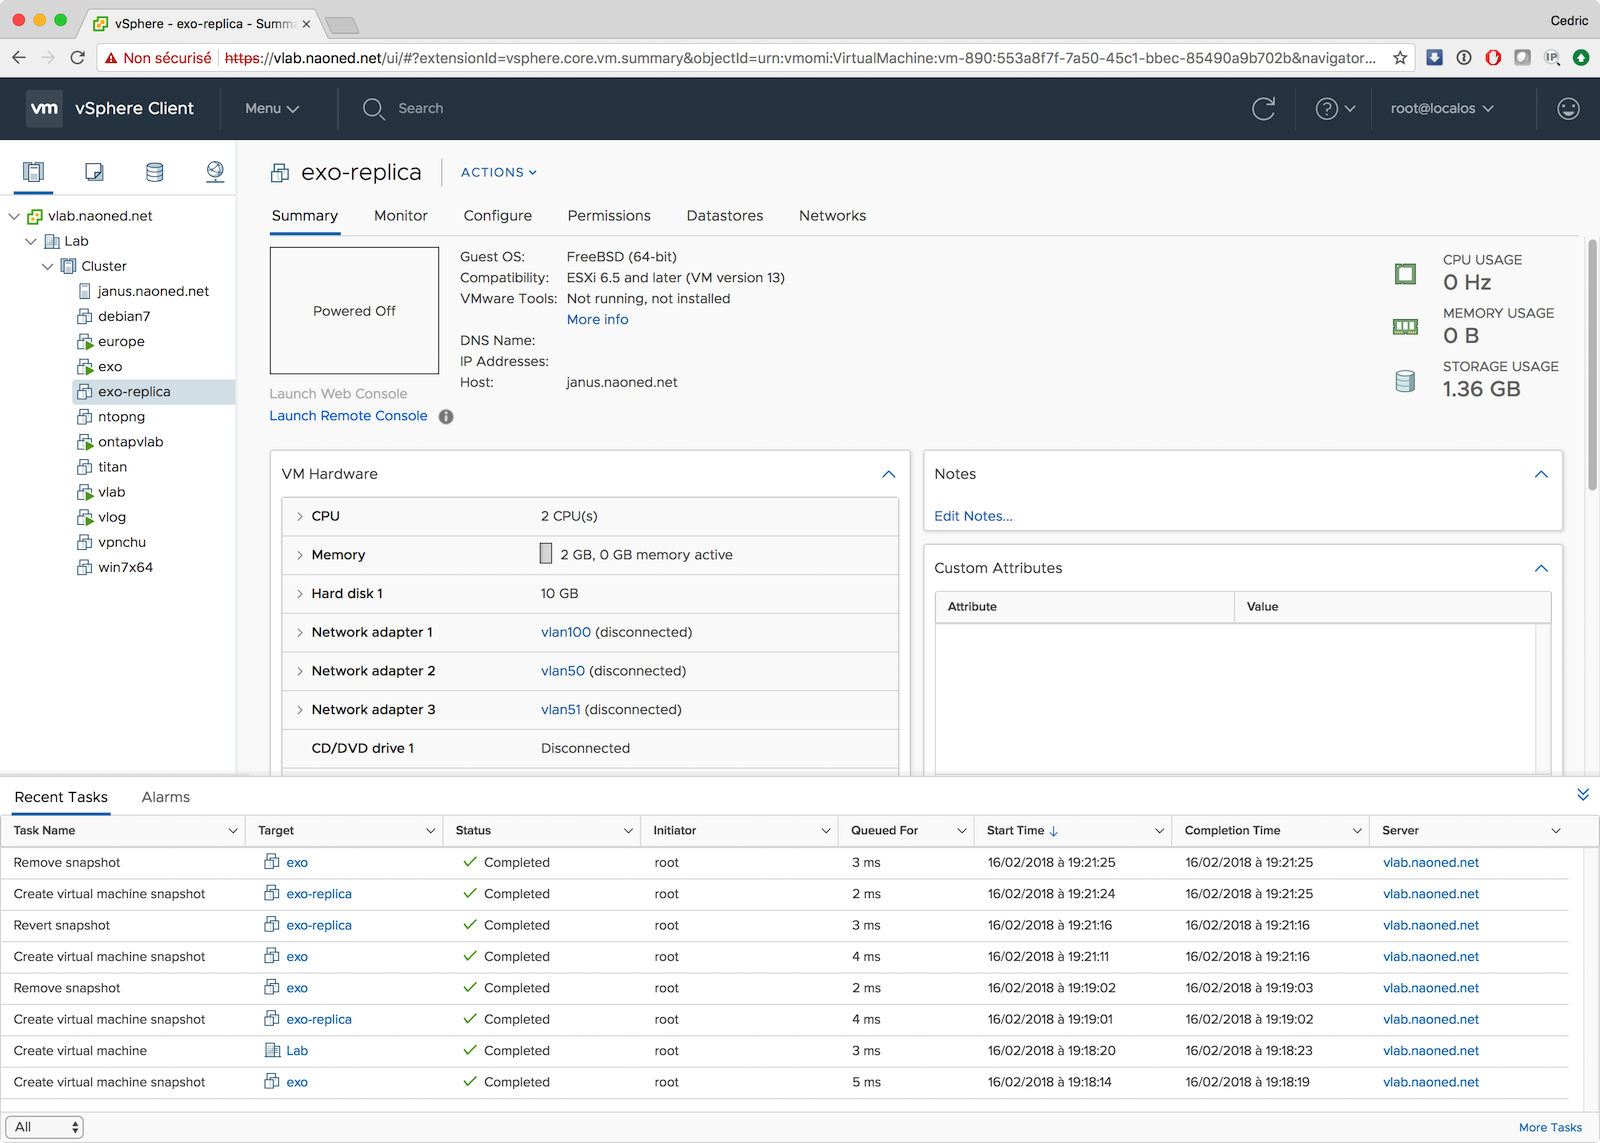
Task: Open the ACTIONS dropdown menu
Action: click(x=498, y=173)
